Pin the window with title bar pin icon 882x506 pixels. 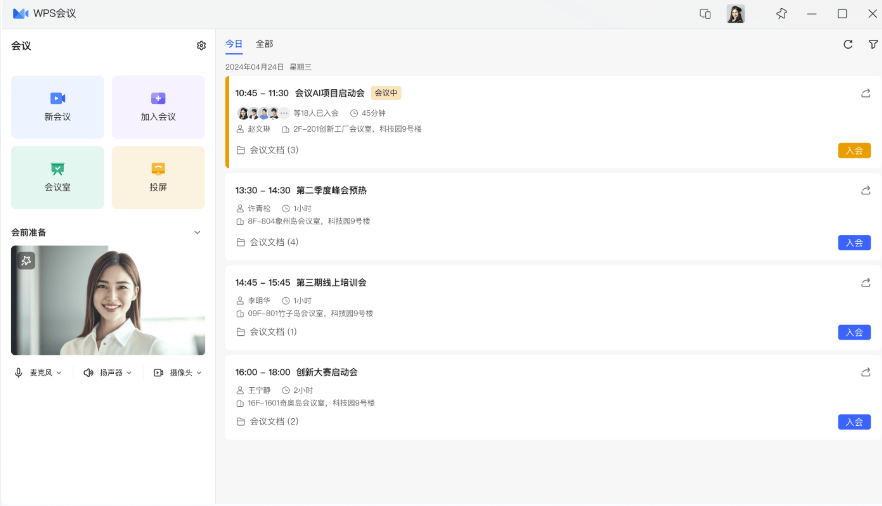tap(781, 13)
